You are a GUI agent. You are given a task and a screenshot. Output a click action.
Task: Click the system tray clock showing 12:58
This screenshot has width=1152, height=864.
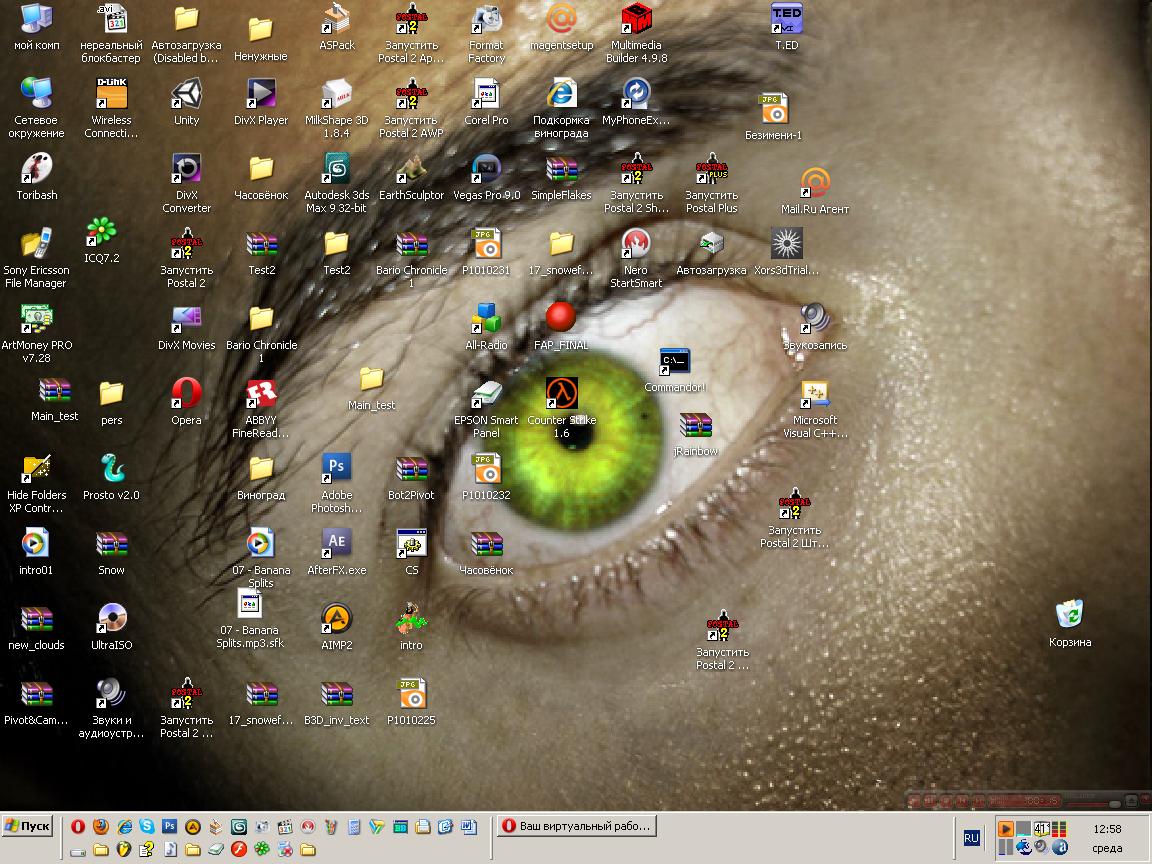point(1107,829)
